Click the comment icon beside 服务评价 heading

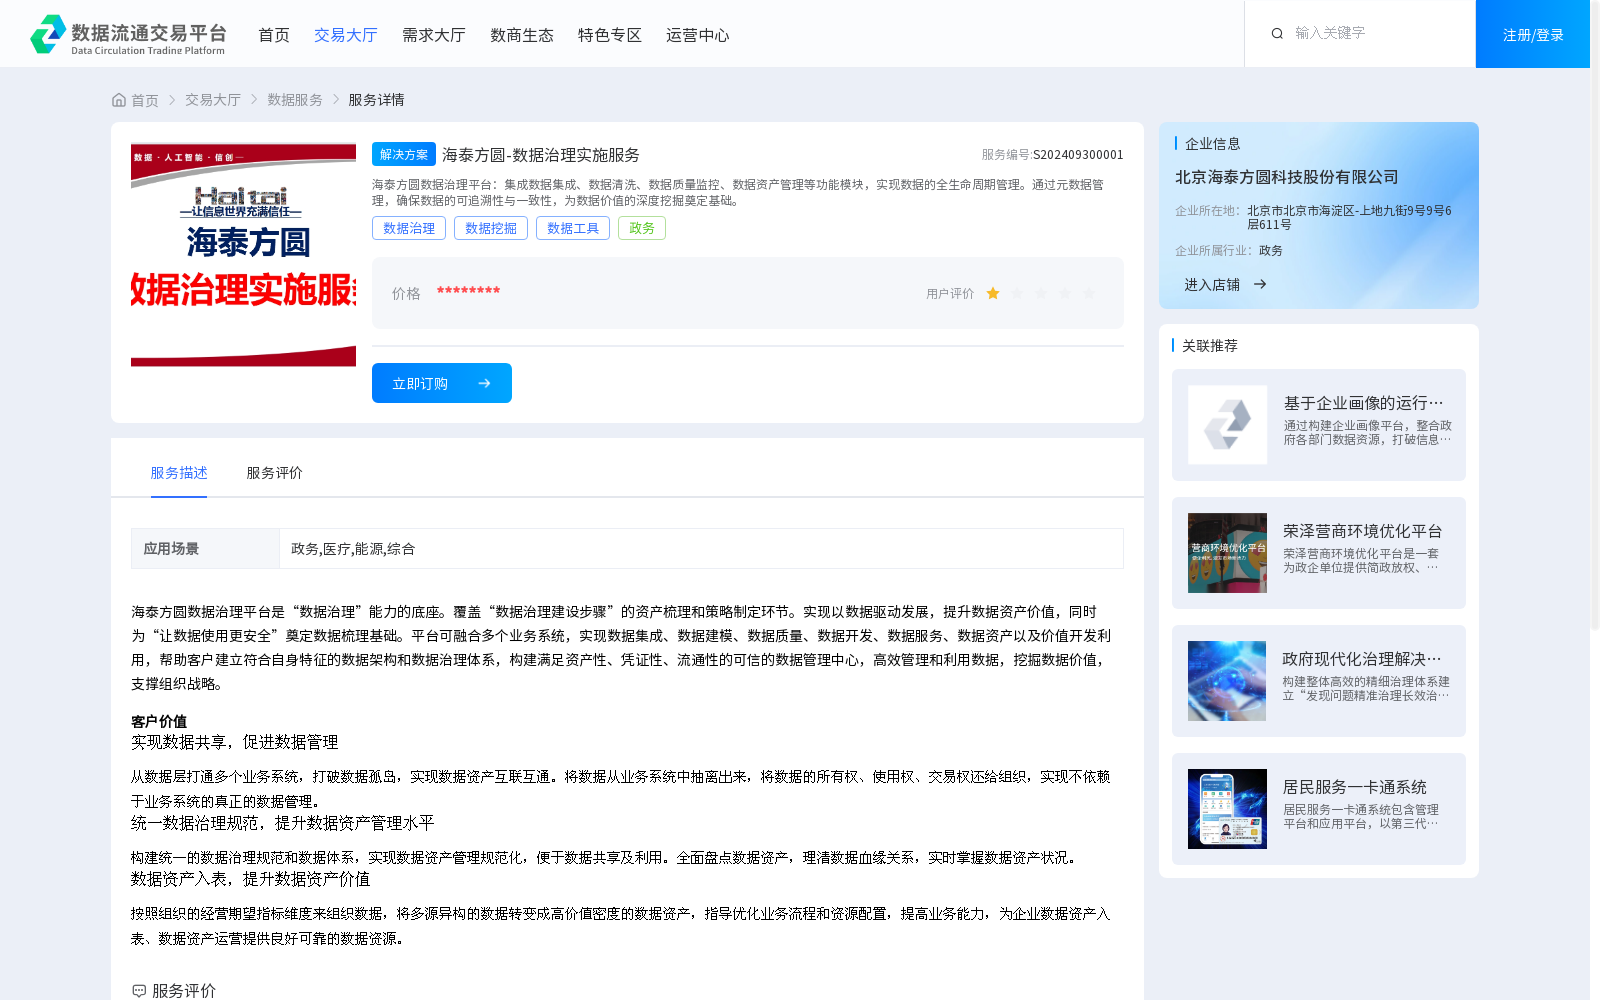(139, 991)
